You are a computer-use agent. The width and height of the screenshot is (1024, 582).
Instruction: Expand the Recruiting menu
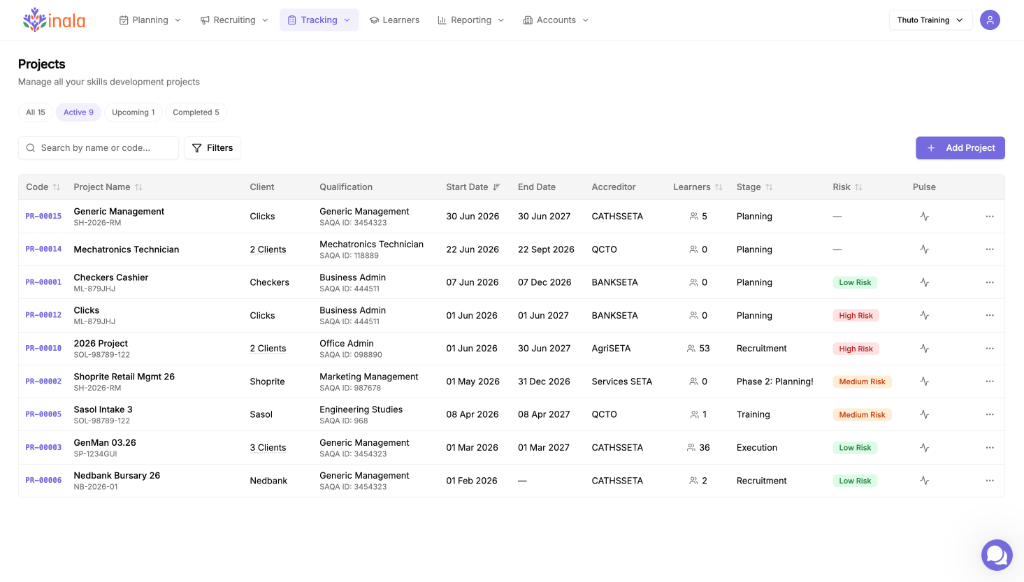(234, 20)
